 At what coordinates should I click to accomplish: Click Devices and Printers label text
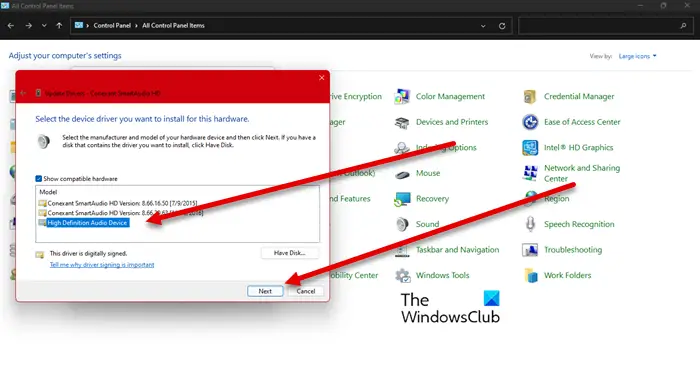click(452, 122)
